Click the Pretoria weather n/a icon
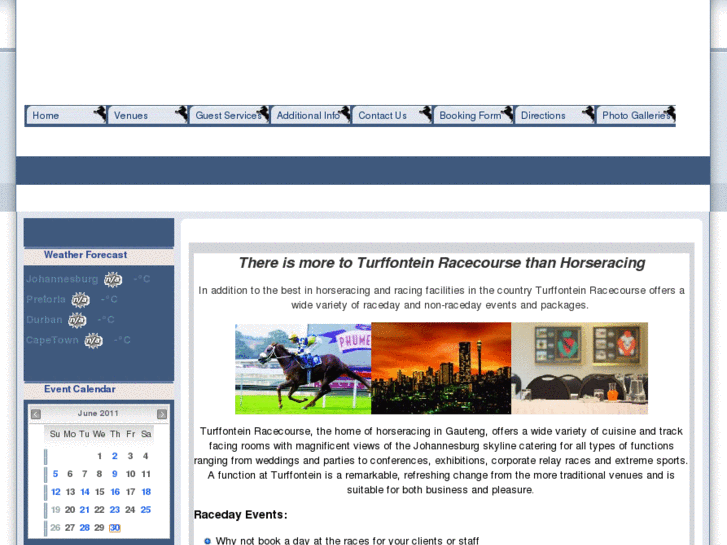Image resolution: width=727 pixels, height=545 pixels. click(80, 300)
